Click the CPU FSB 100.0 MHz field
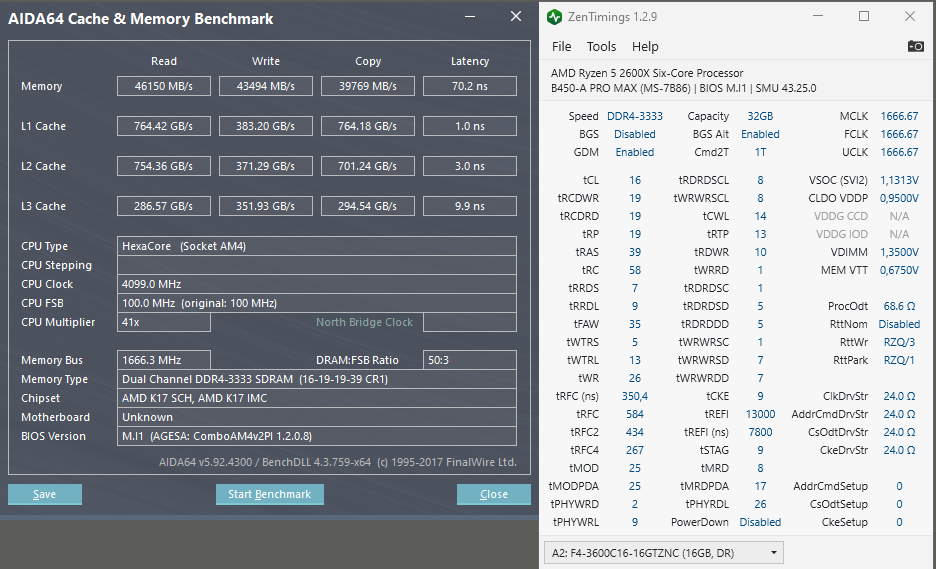Image resolution: width=936 pixels, height=569 pixels. pyautogui.click(x=316, y=303)
